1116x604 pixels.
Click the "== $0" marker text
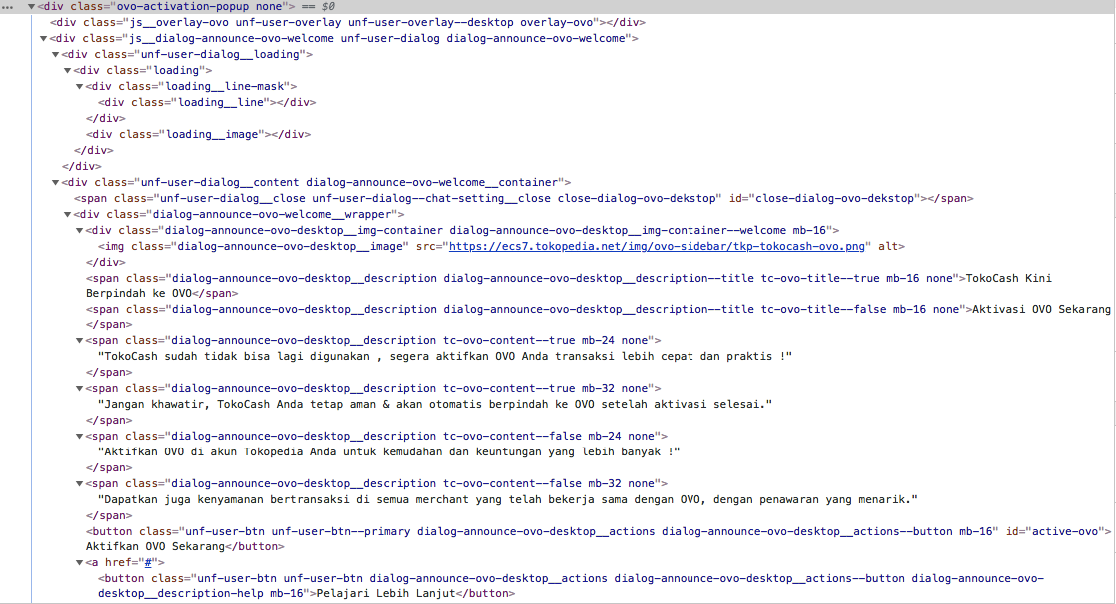pyautogui.click(x=320, y=6)
